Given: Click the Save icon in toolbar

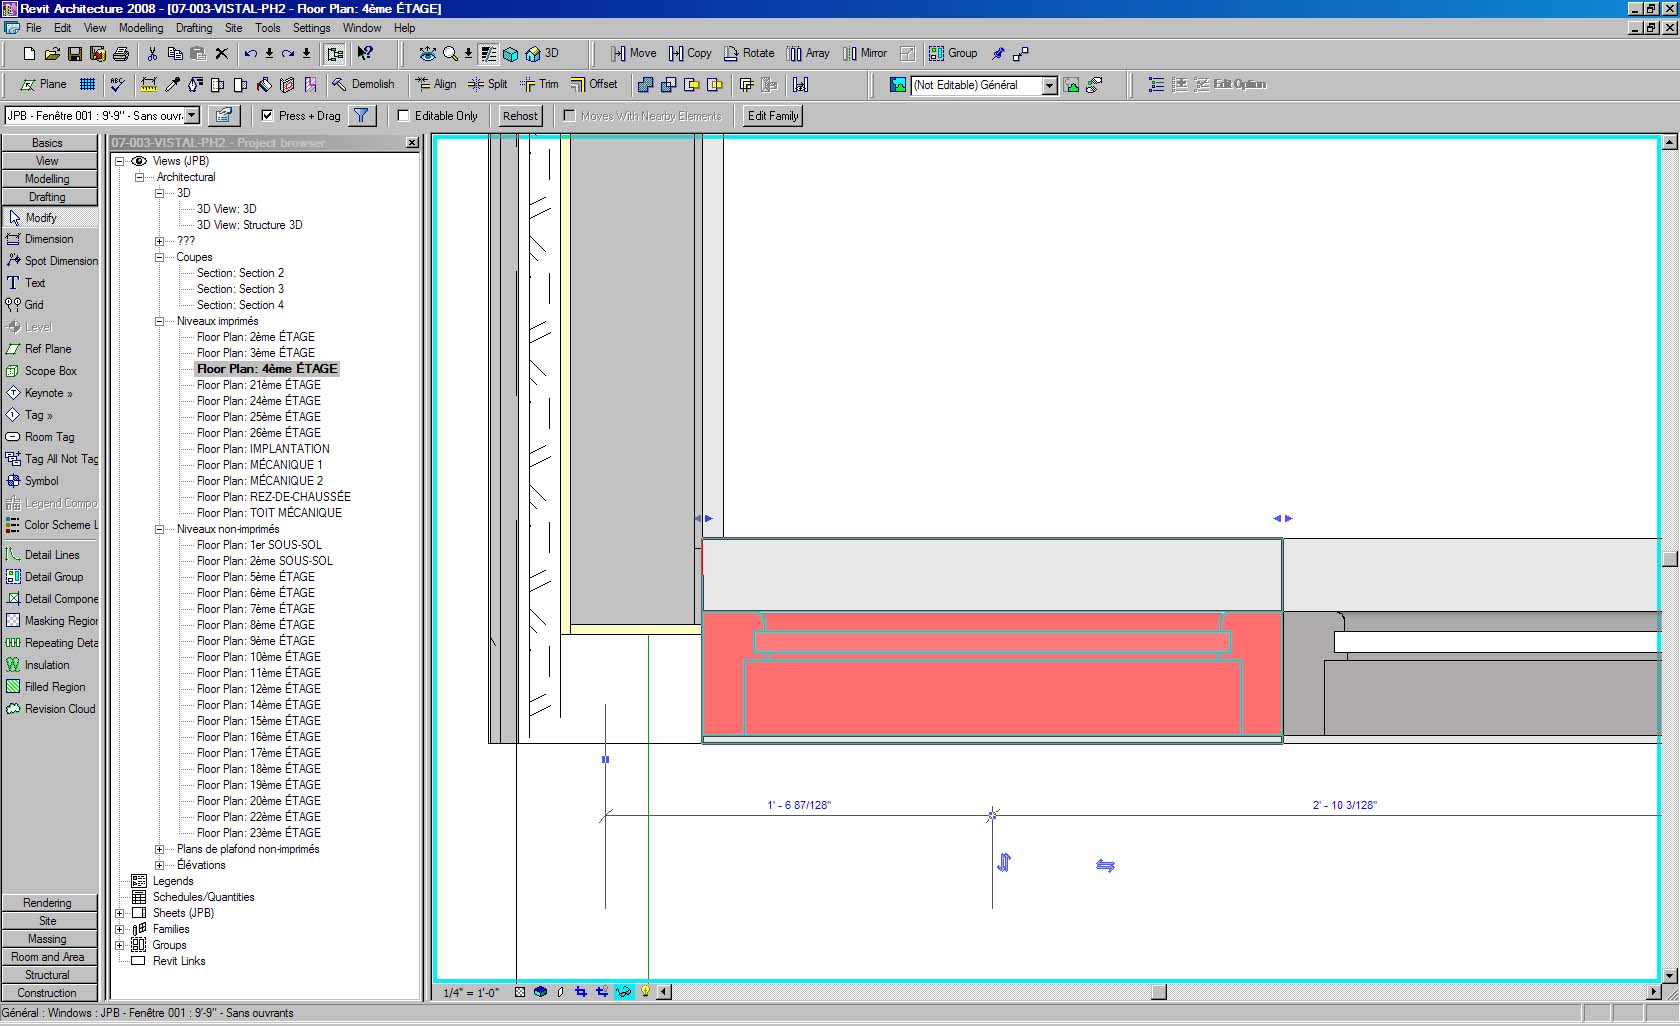Looking at the screenshot, I should [x=75, y=54].
